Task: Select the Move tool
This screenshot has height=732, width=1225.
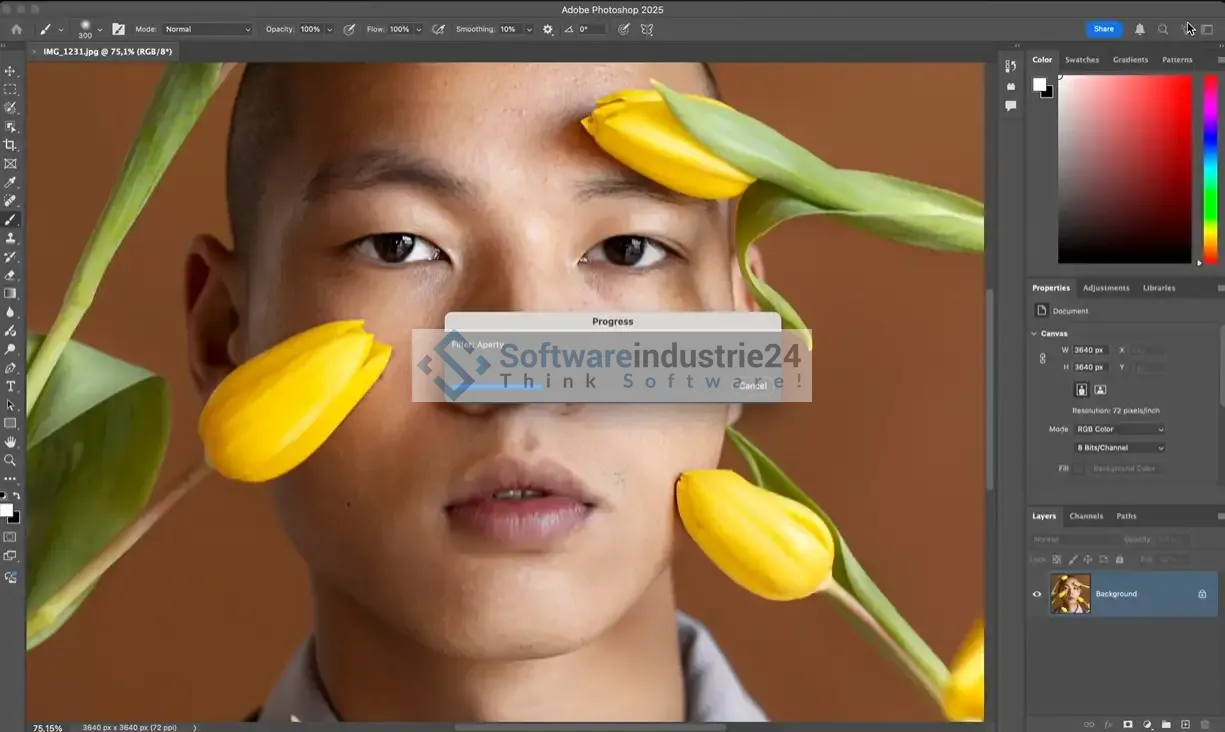Action: point(11,71)
